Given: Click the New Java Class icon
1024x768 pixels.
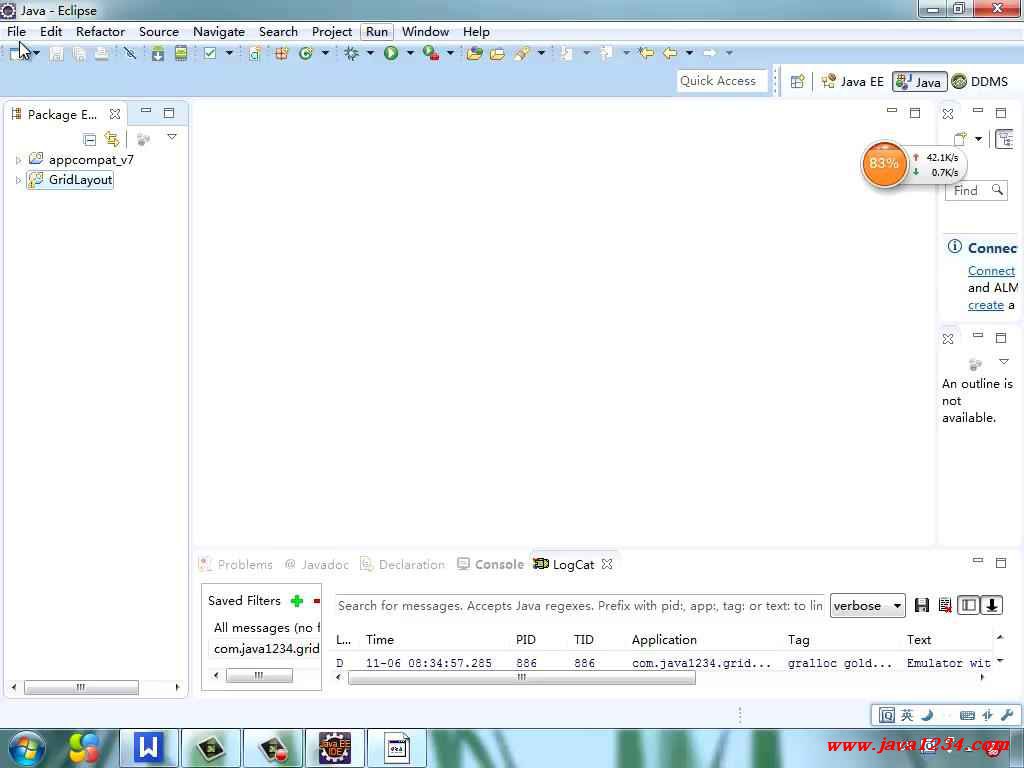Looking at the screenshot, I should (x=306, y=54).
